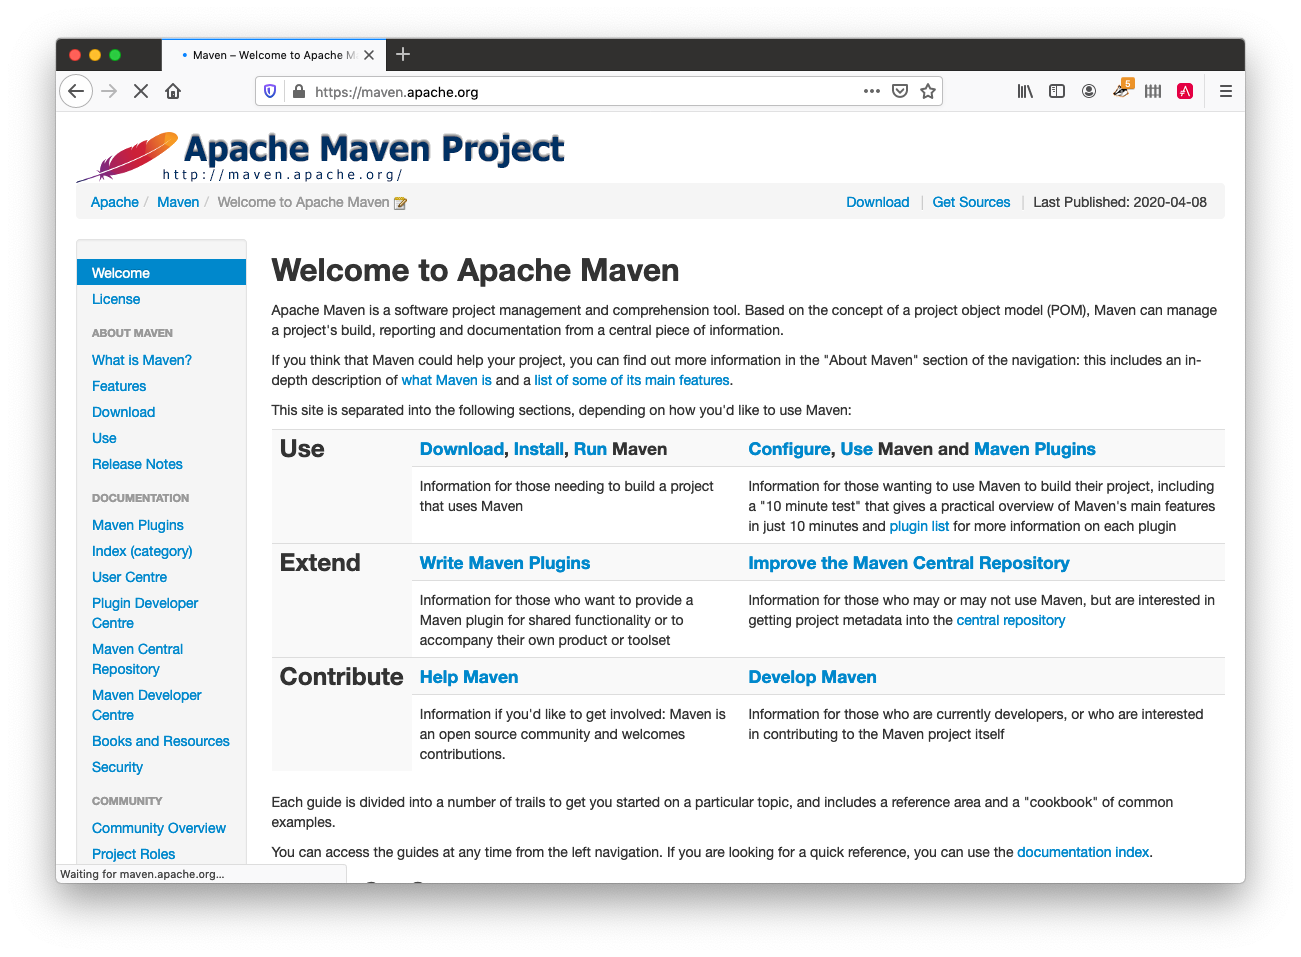Open Books and Resources
1301x957 pixels.
[x=161, y=741]
